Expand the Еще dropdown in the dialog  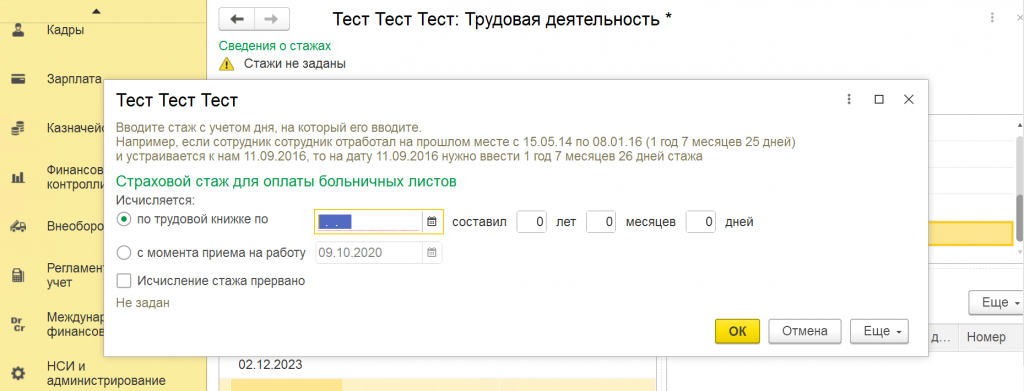879,331
